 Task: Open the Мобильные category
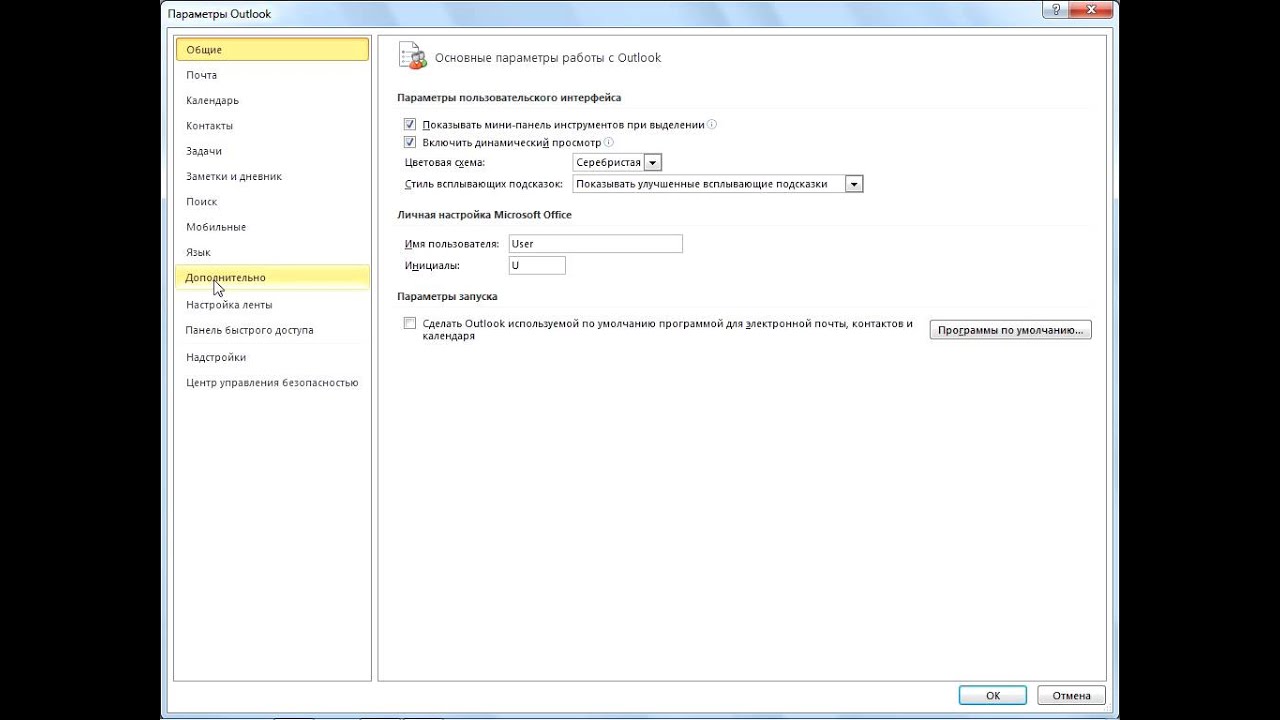coord(272,227)
